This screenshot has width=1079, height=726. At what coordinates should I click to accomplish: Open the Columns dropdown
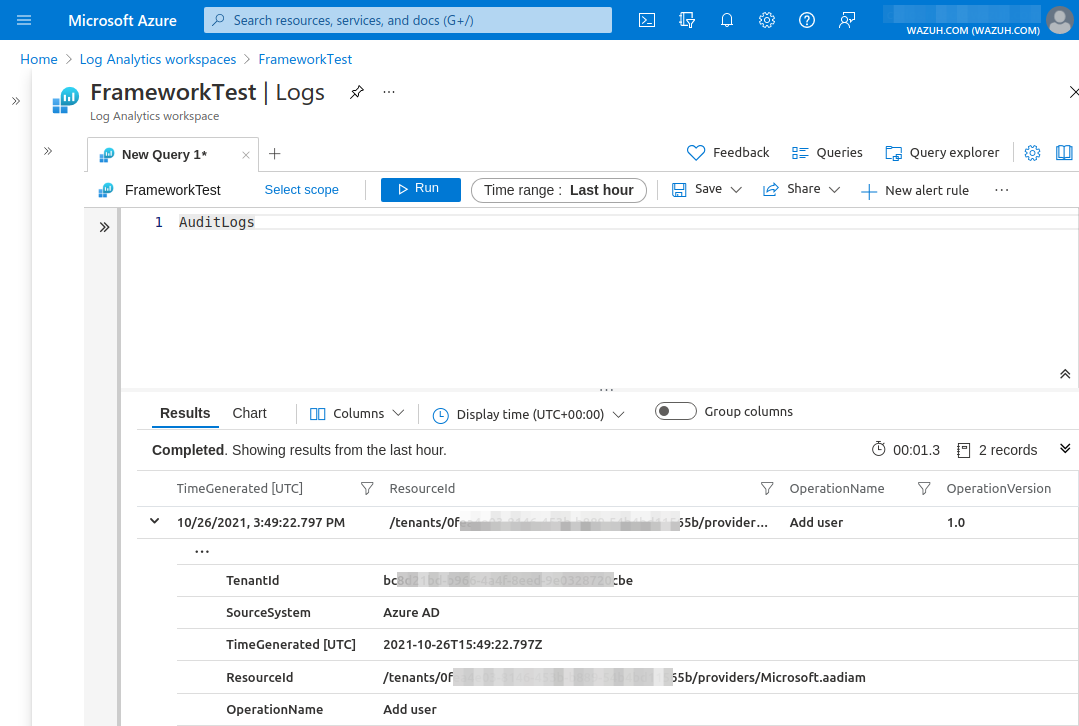click(x=356, y=414)
